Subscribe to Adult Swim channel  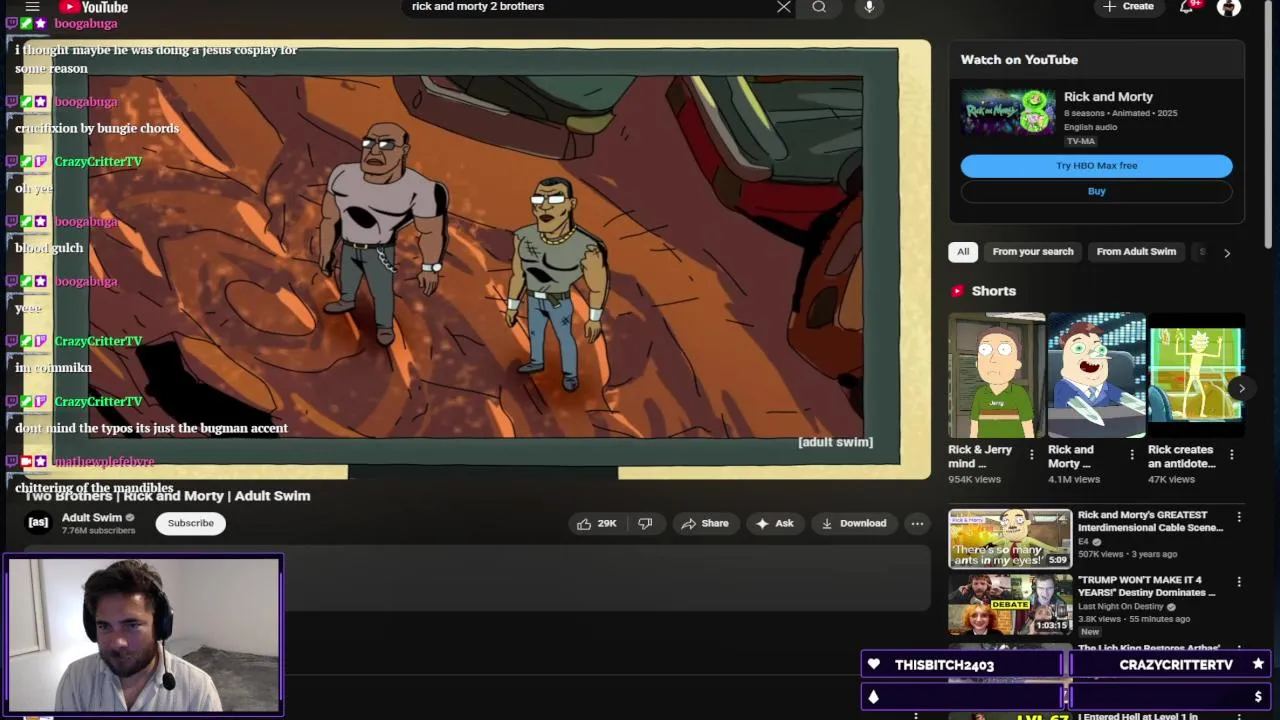coord(190,523)
